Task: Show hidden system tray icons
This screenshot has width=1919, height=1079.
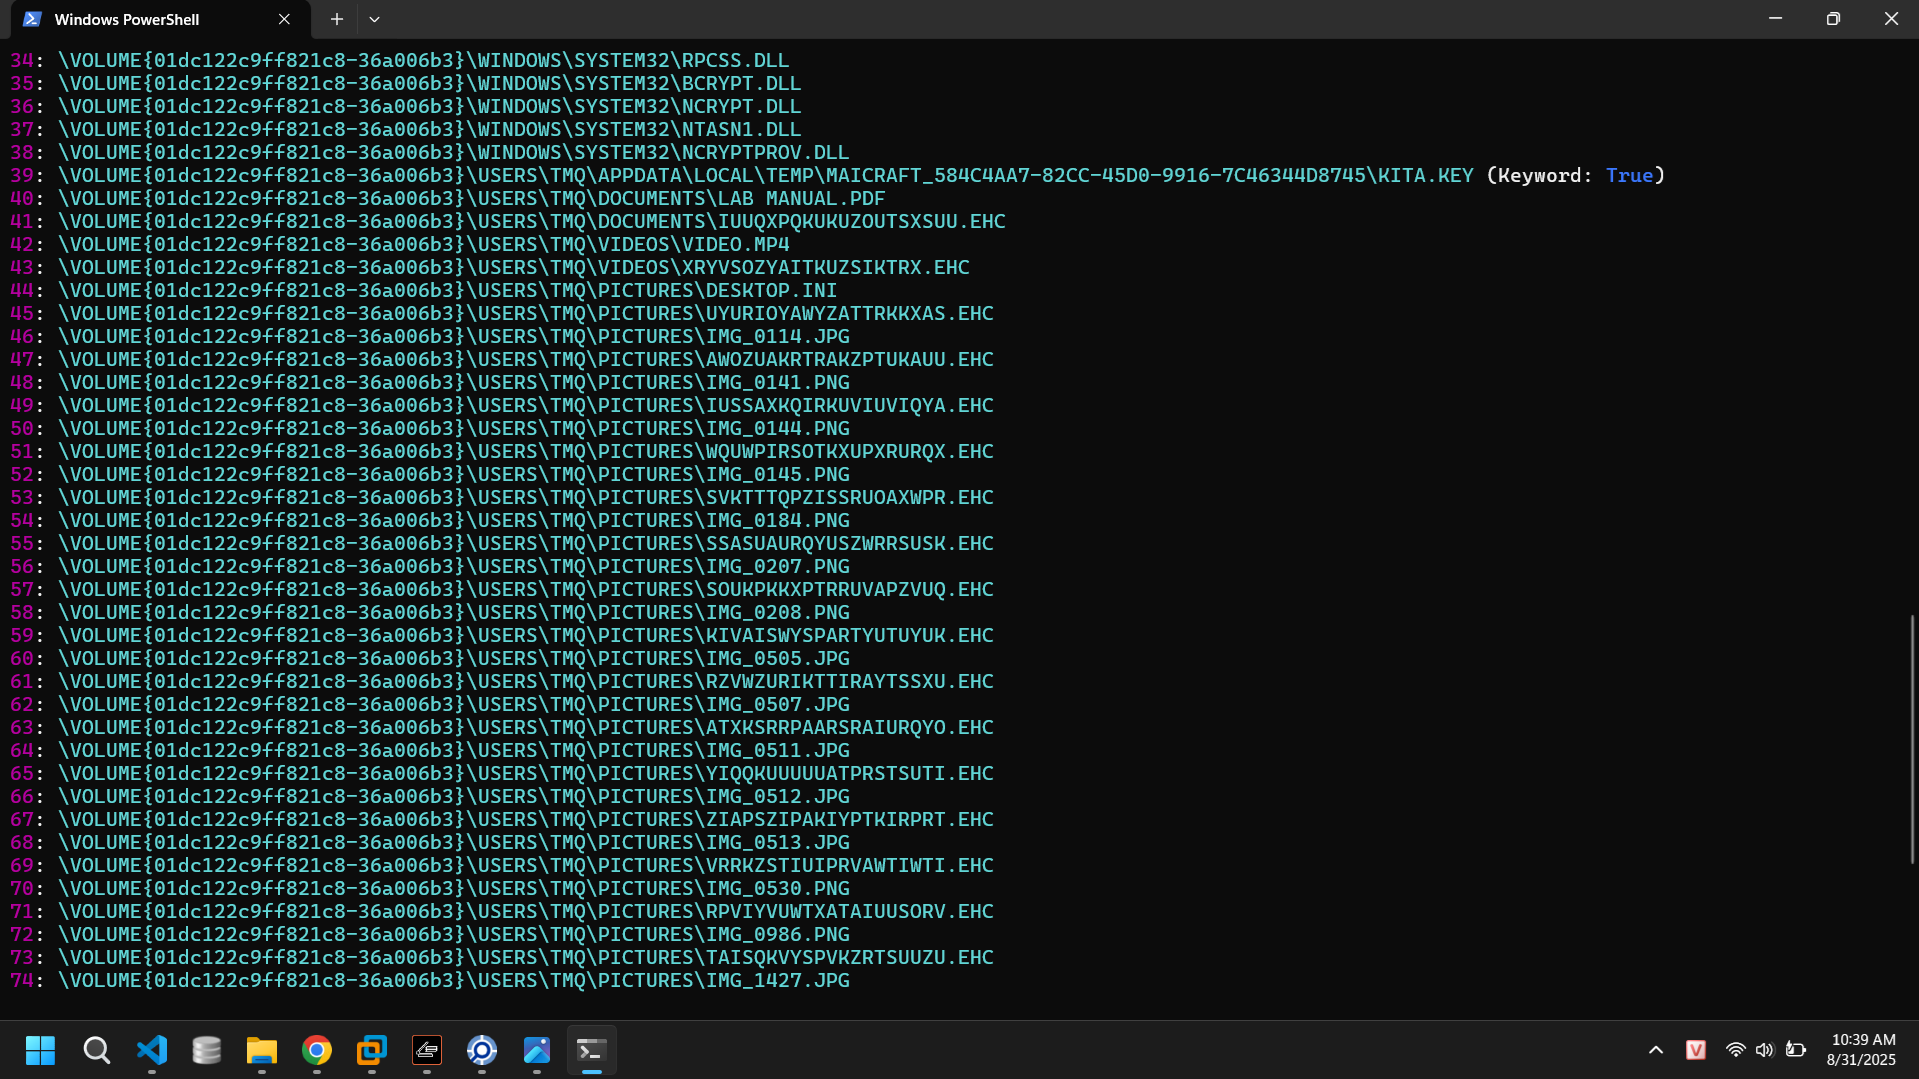Action: click(x=1656, y=1050)
